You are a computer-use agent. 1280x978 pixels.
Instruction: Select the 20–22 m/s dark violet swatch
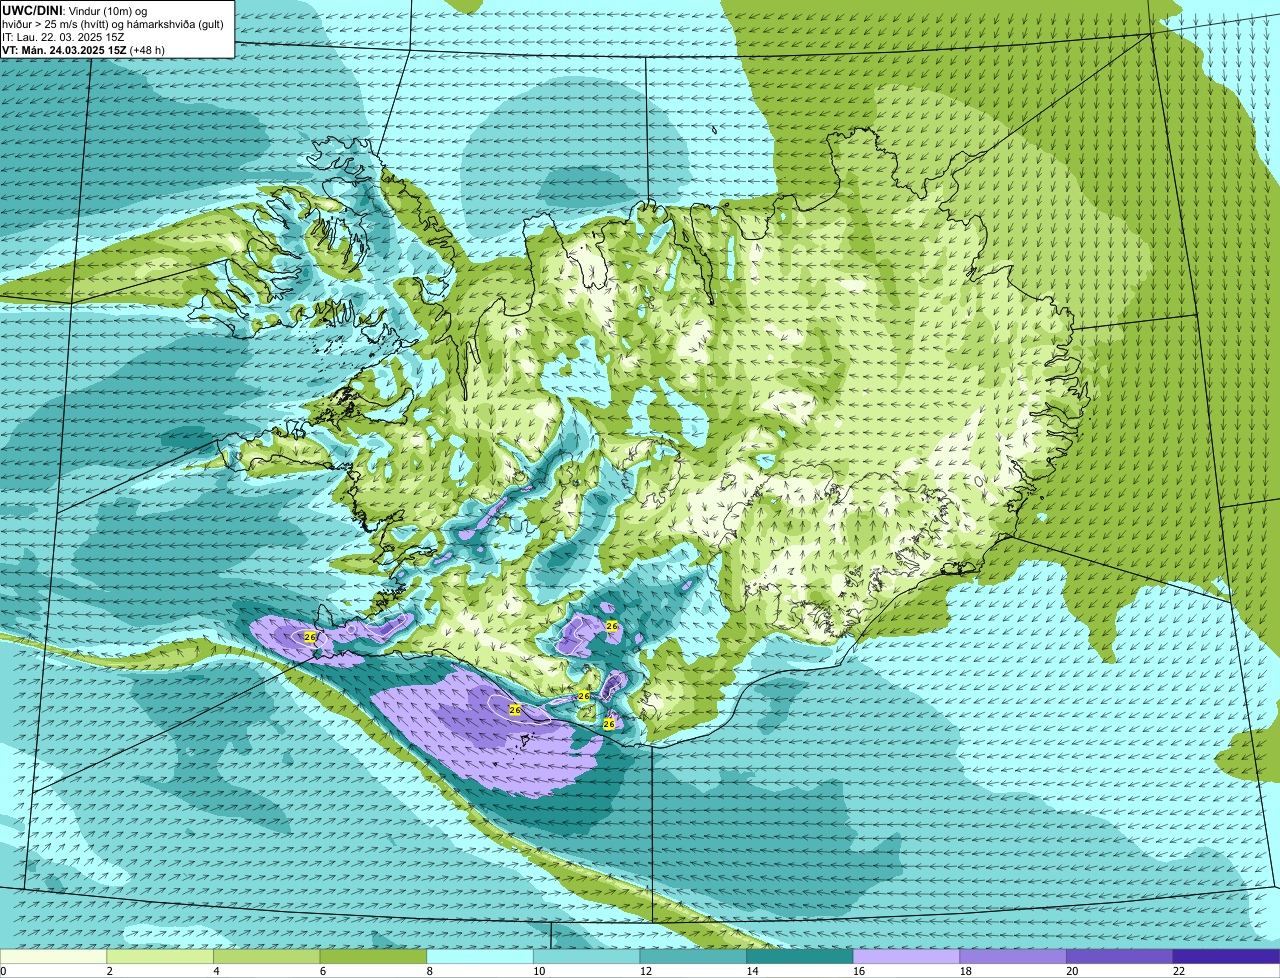(1119, 956)
